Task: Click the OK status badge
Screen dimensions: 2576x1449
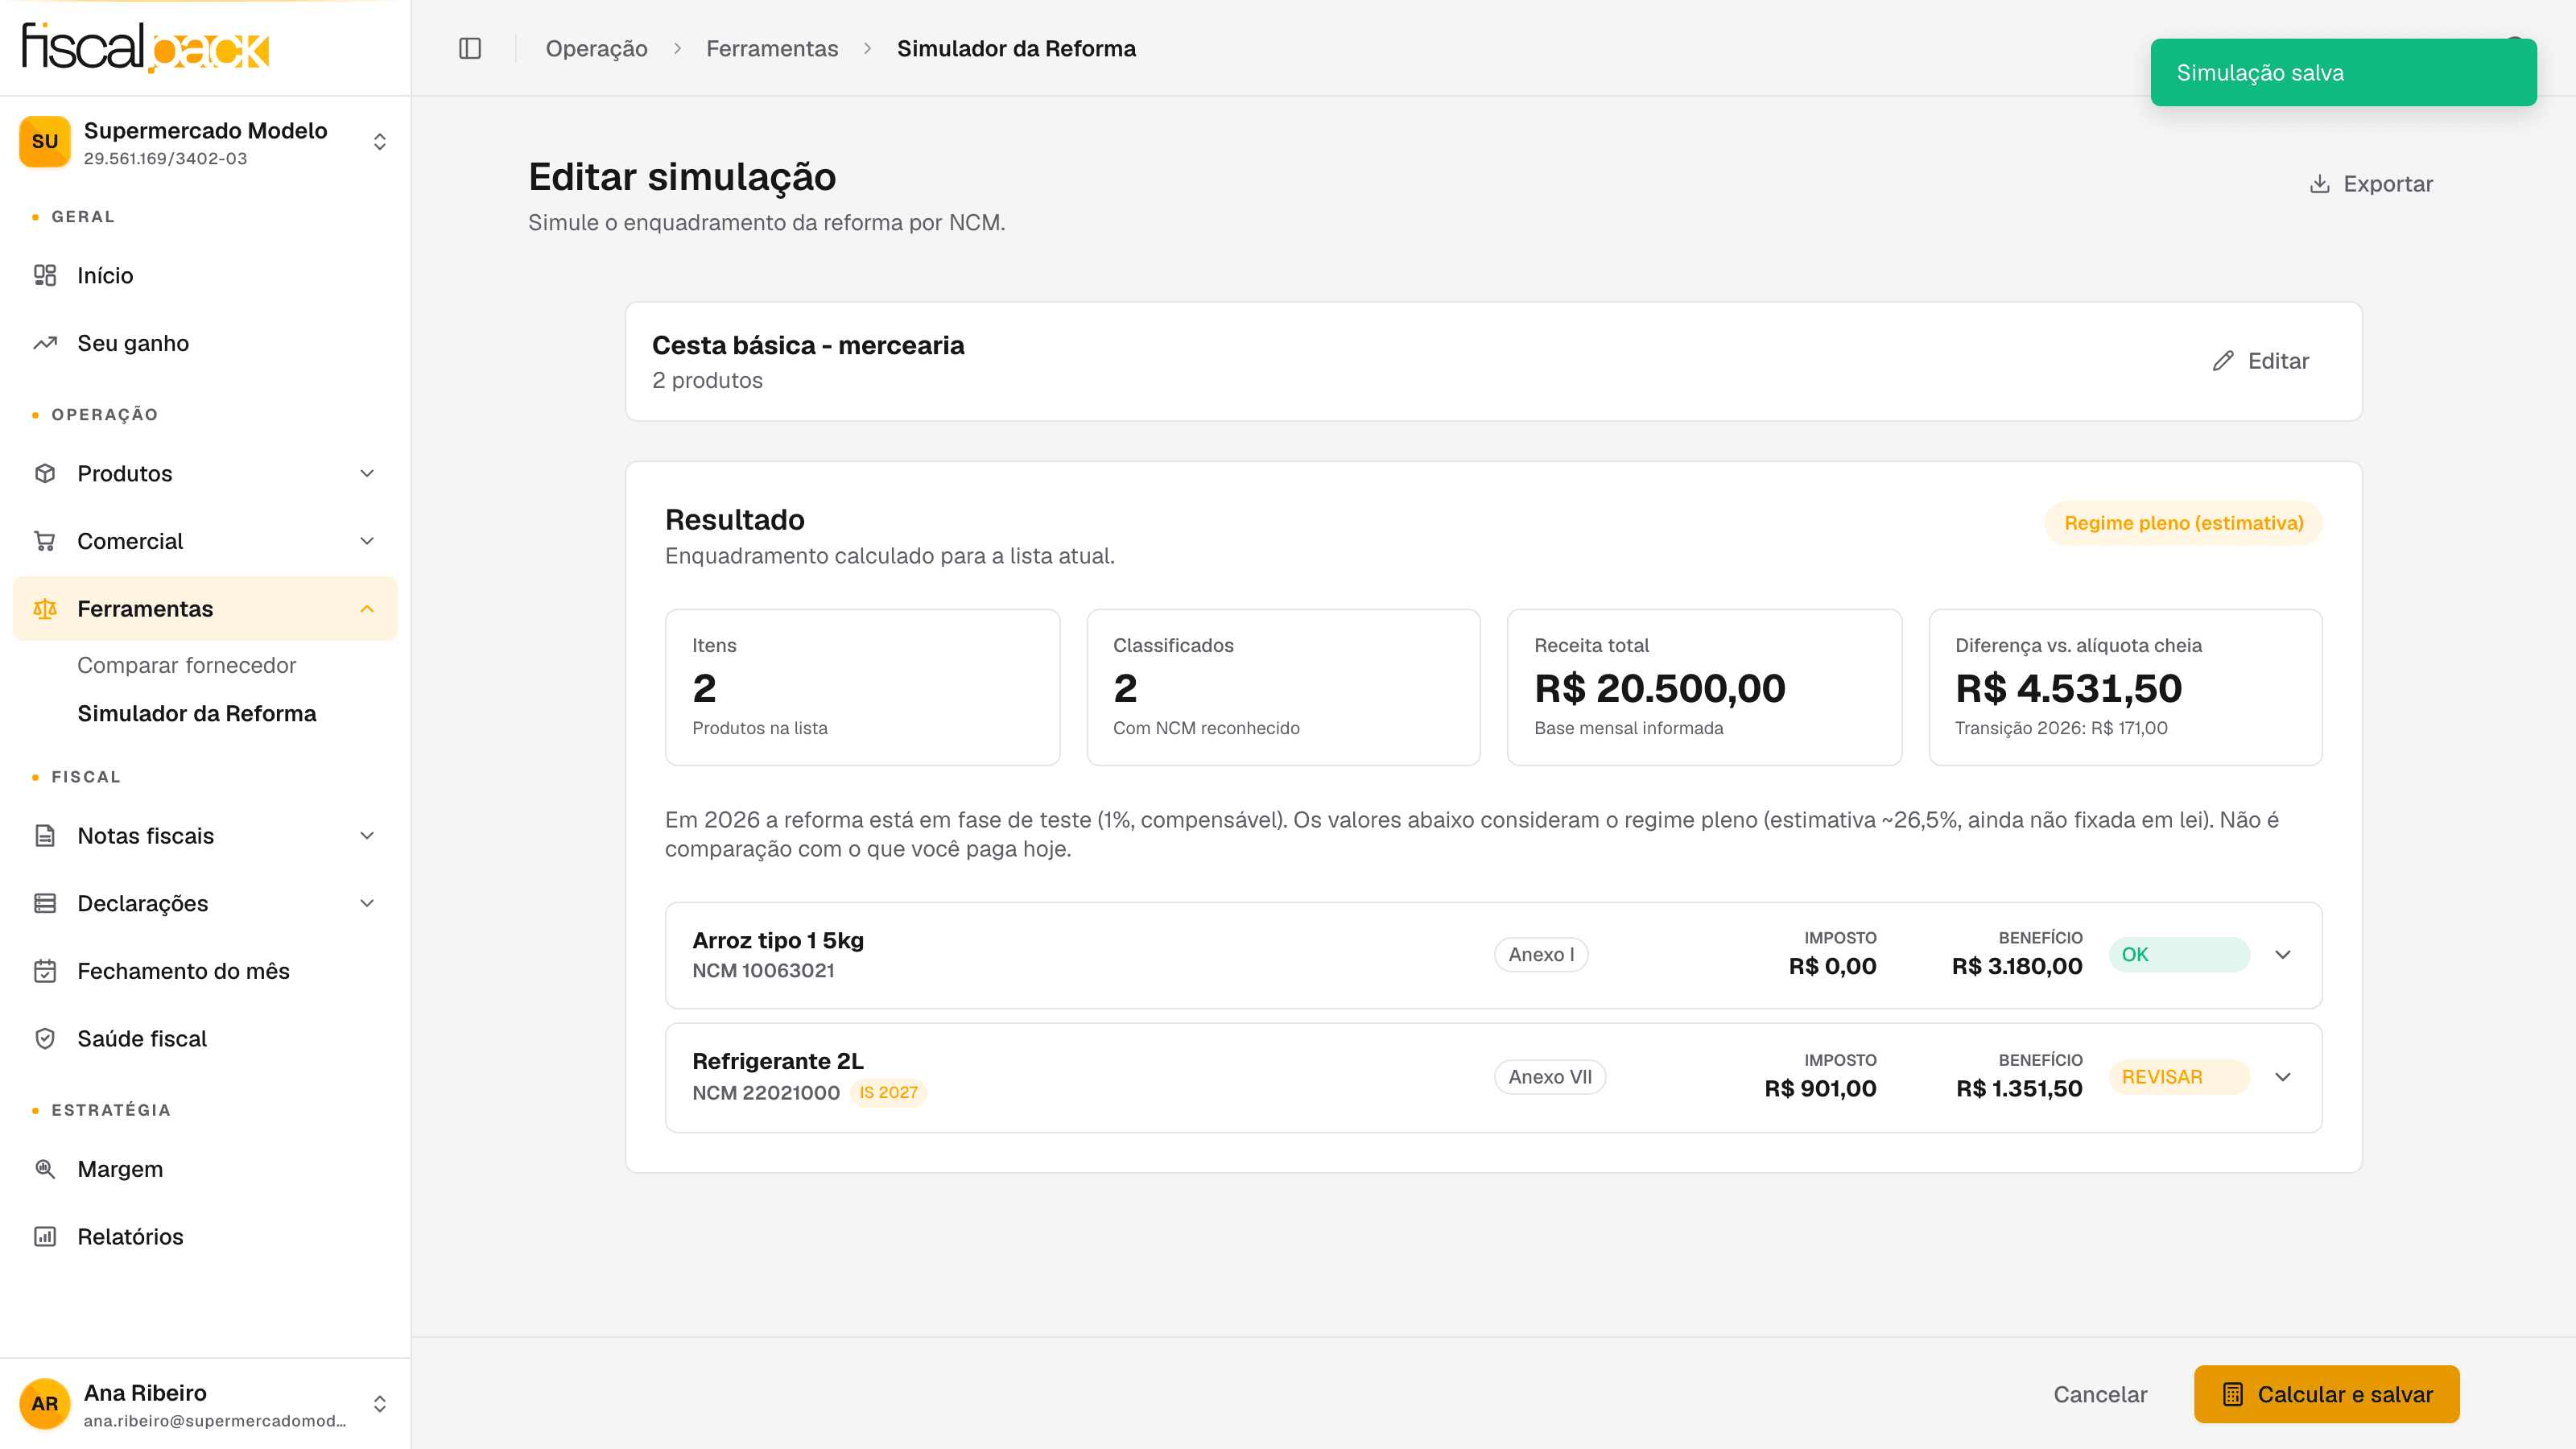Action: (x=2179, y=954)
